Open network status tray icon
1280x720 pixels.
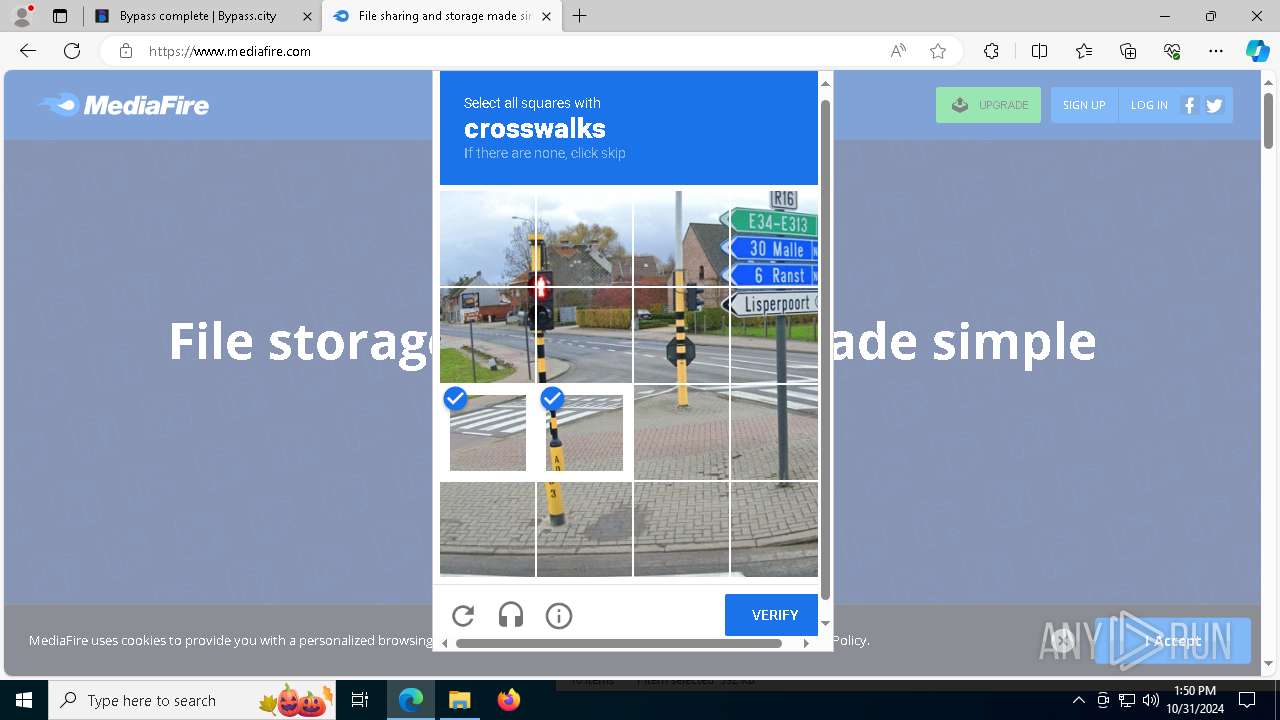pos(1127,700)
